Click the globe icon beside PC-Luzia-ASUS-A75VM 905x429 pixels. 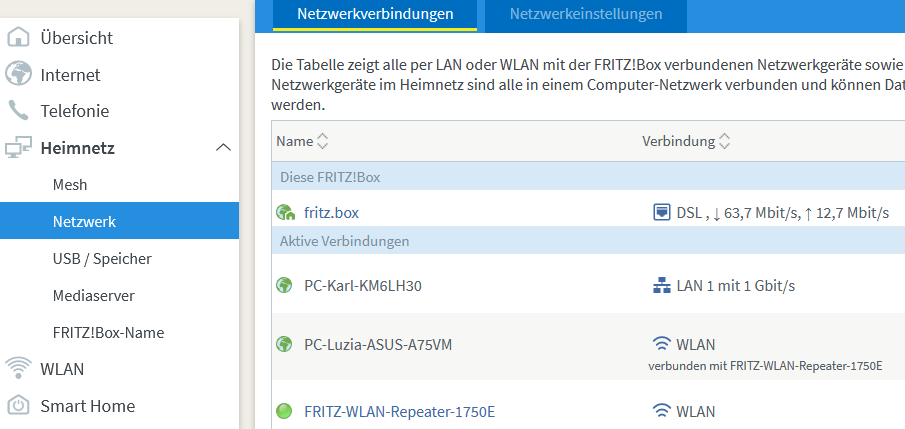click(x=284, y=345)
